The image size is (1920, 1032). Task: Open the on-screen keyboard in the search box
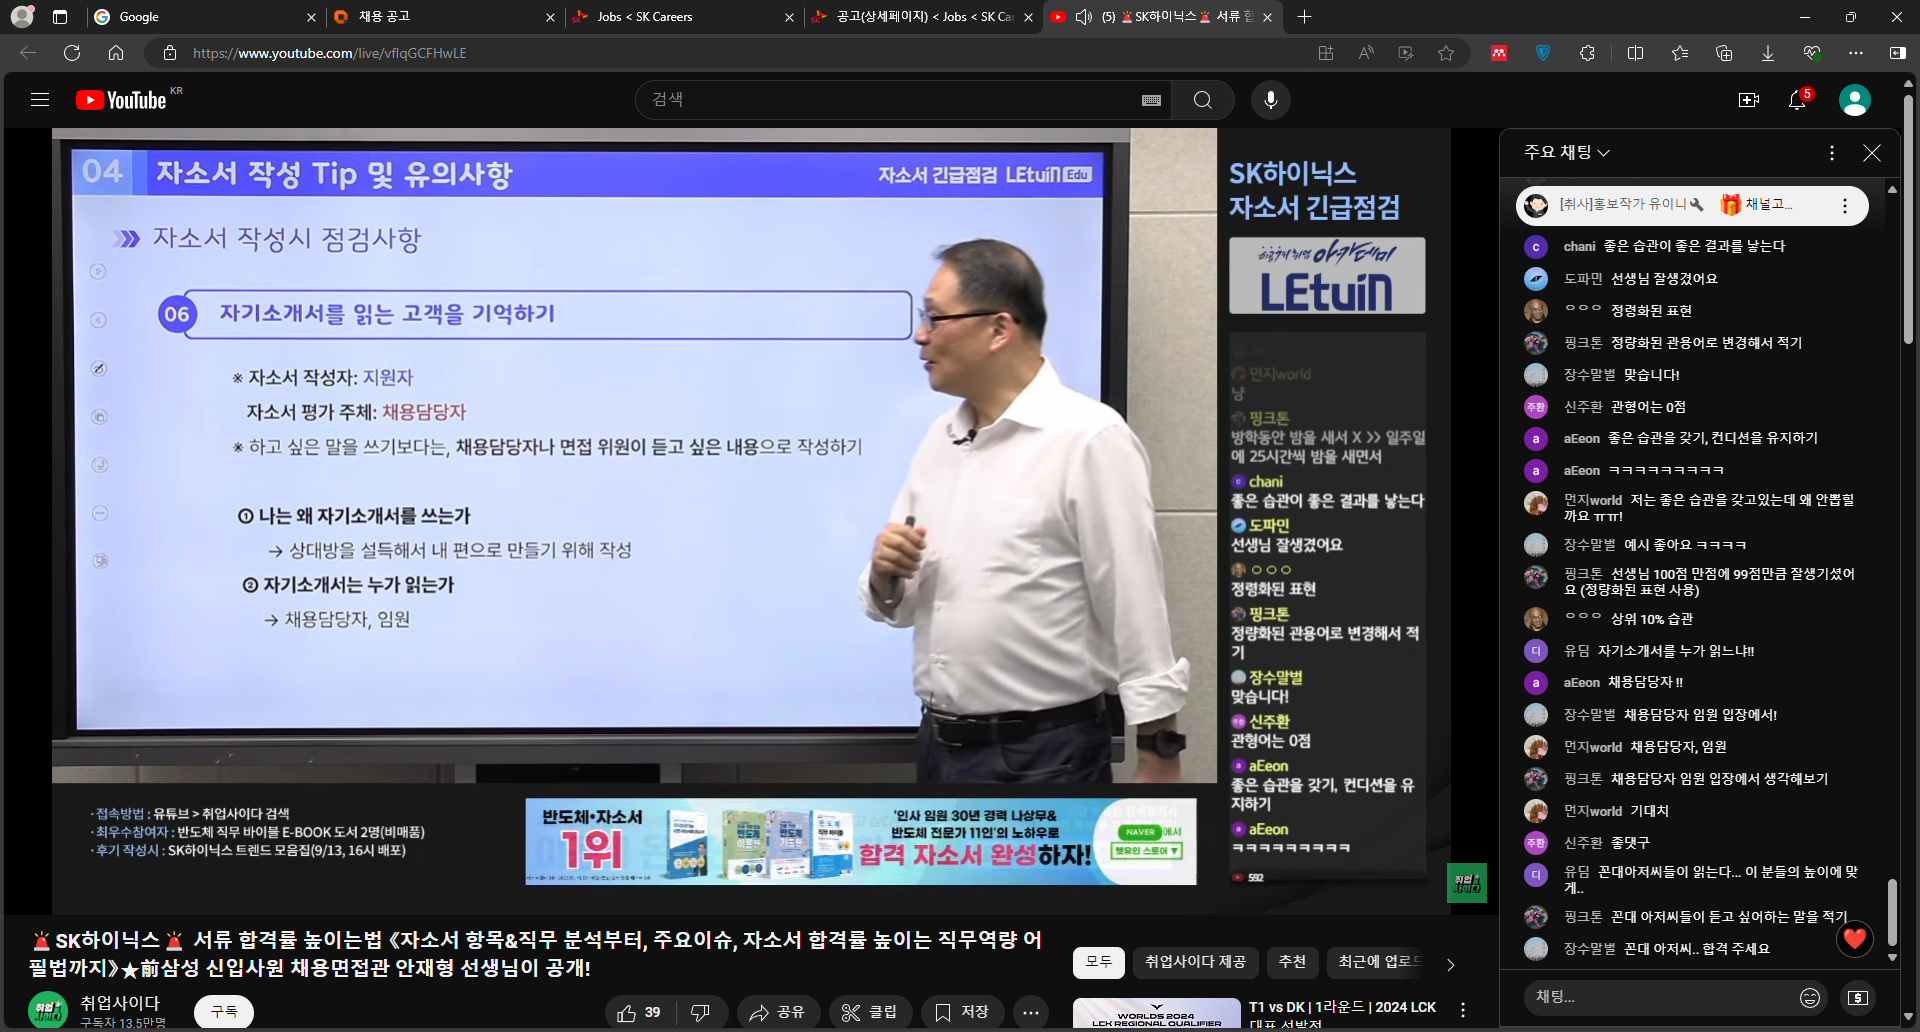pos(1151,100)
